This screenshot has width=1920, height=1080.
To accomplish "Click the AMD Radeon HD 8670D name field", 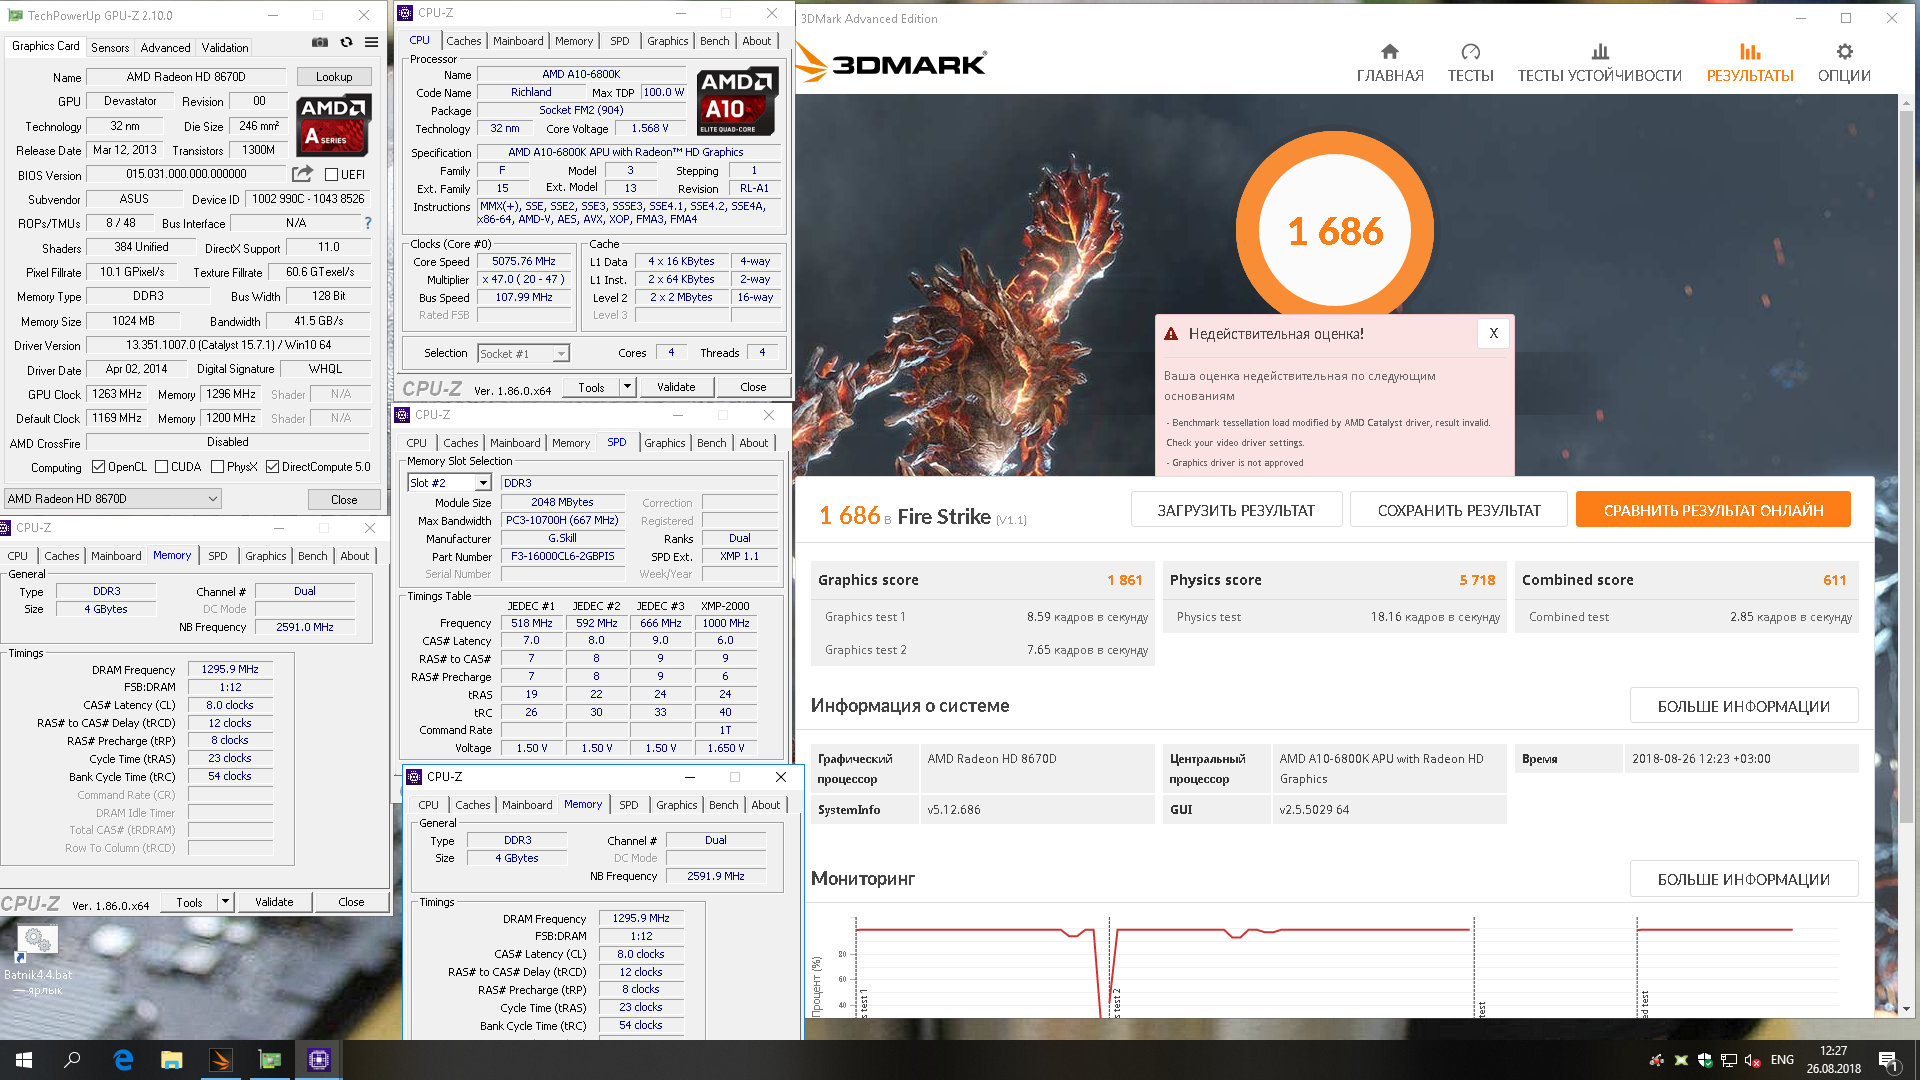I will [186, 77].
